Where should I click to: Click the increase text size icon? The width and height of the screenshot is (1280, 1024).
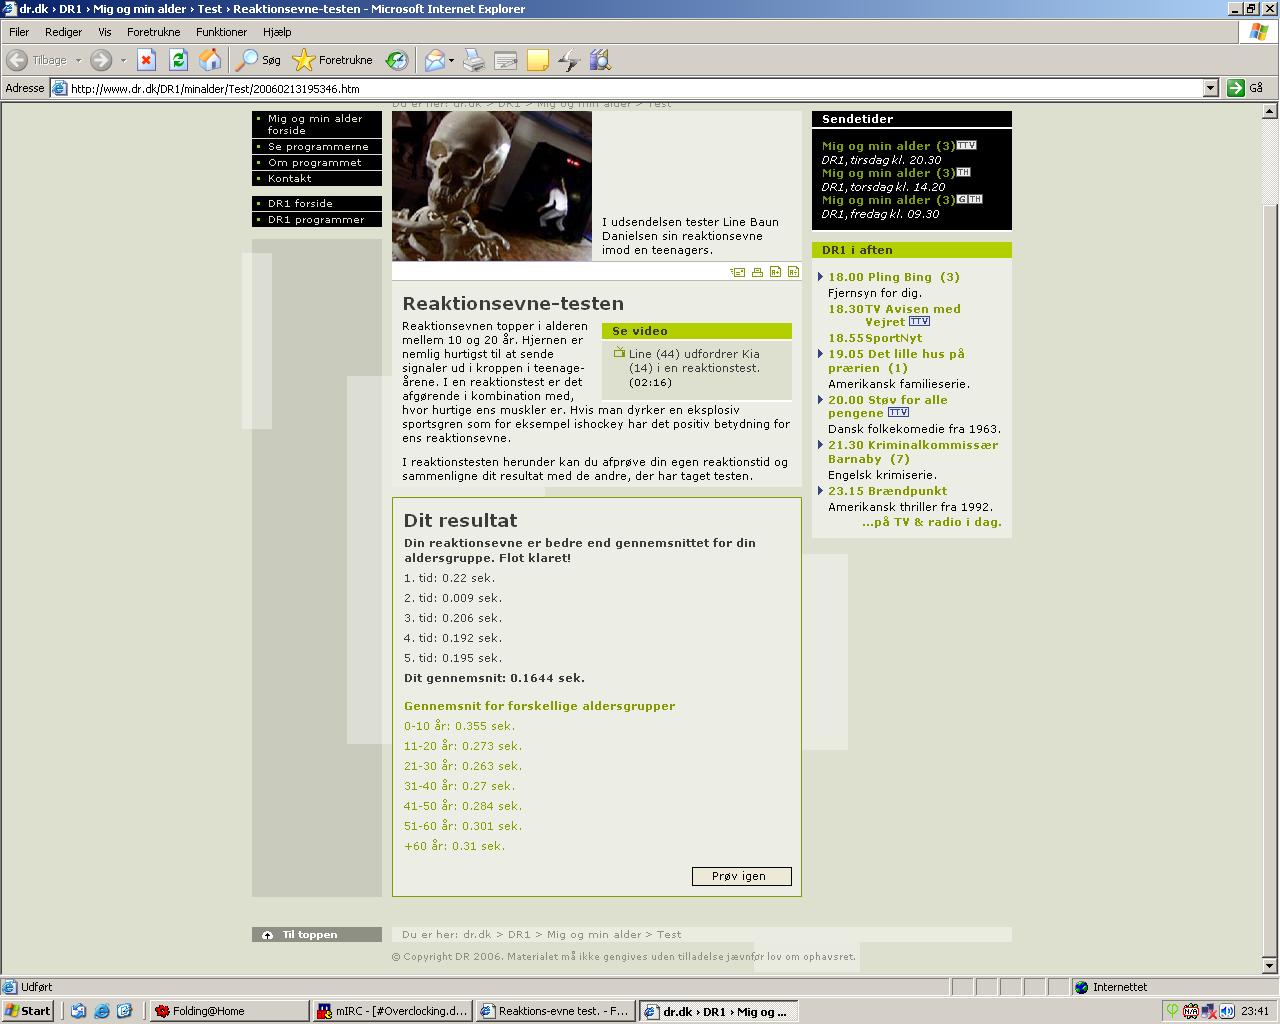tap(775, 272)
